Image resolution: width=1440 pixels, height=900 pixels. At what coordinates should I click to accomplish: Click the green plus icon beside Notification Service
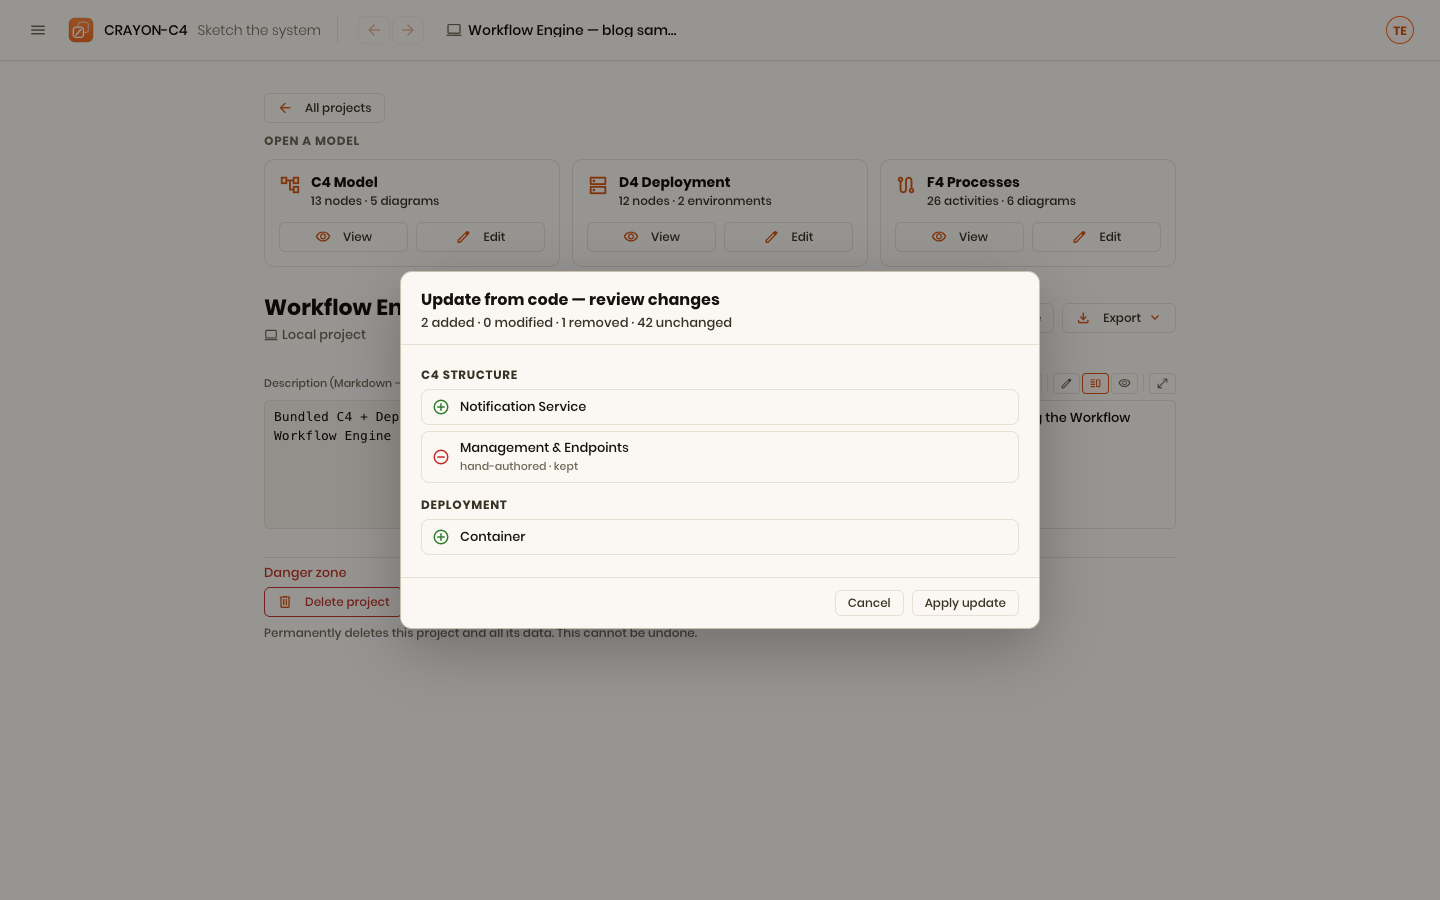tap(441, 407)
